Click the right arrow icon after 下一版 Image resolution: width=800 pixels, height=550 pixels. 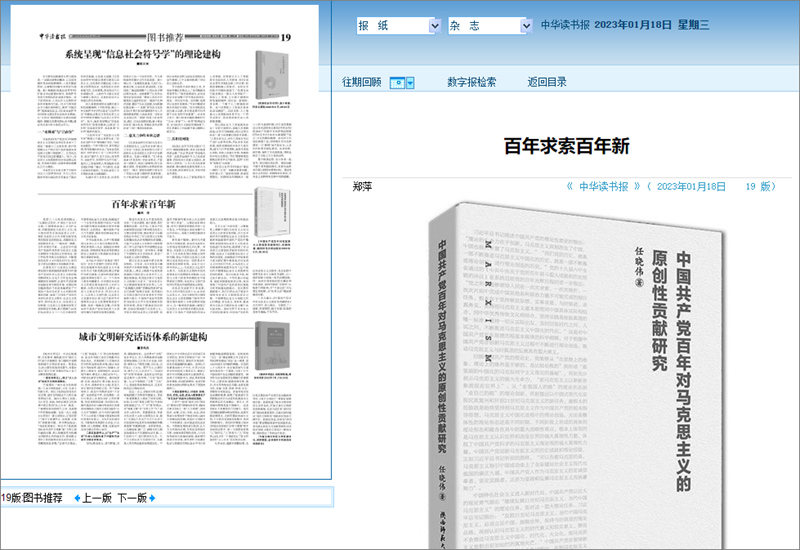pos(152,498)
